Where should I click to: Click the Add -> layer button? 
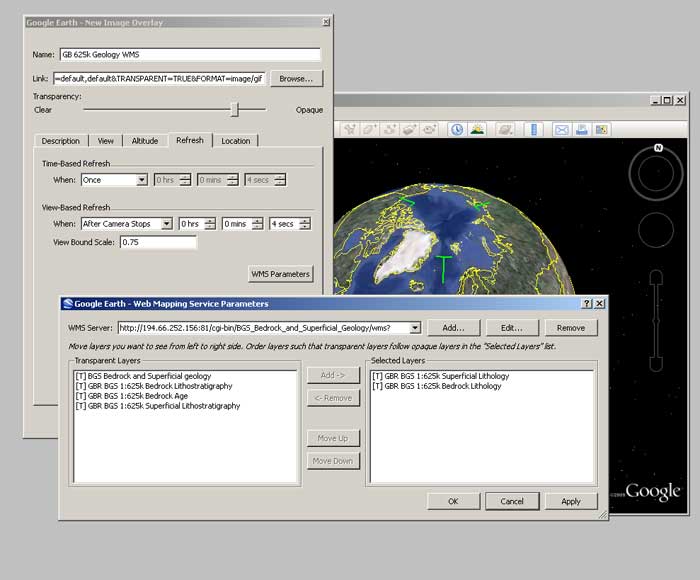pyautogui.click(x=333, y=375)
